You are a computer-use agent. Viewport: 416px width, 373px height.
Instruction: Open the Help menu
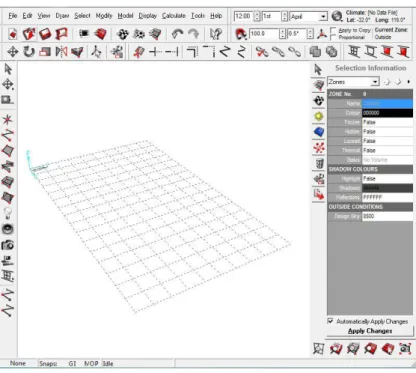tap(216, 16)
